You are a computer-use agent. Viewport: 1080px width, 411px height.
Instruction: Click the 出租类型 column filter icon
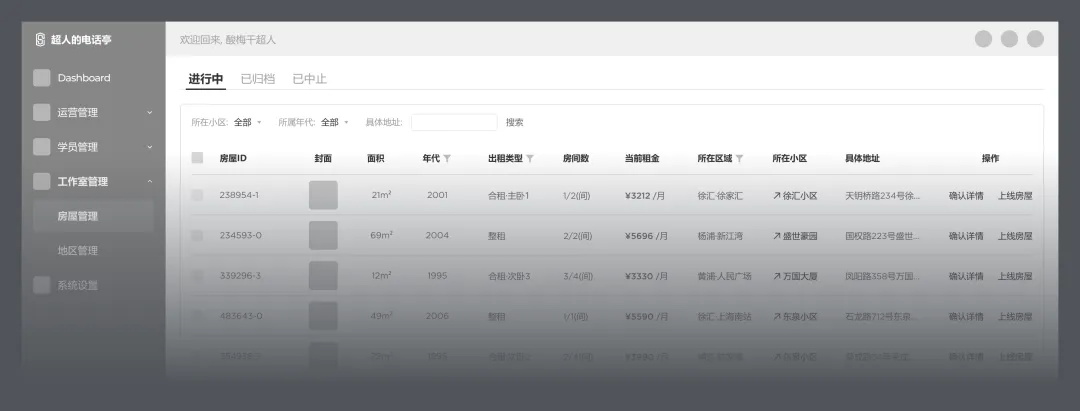click(530, 158)
